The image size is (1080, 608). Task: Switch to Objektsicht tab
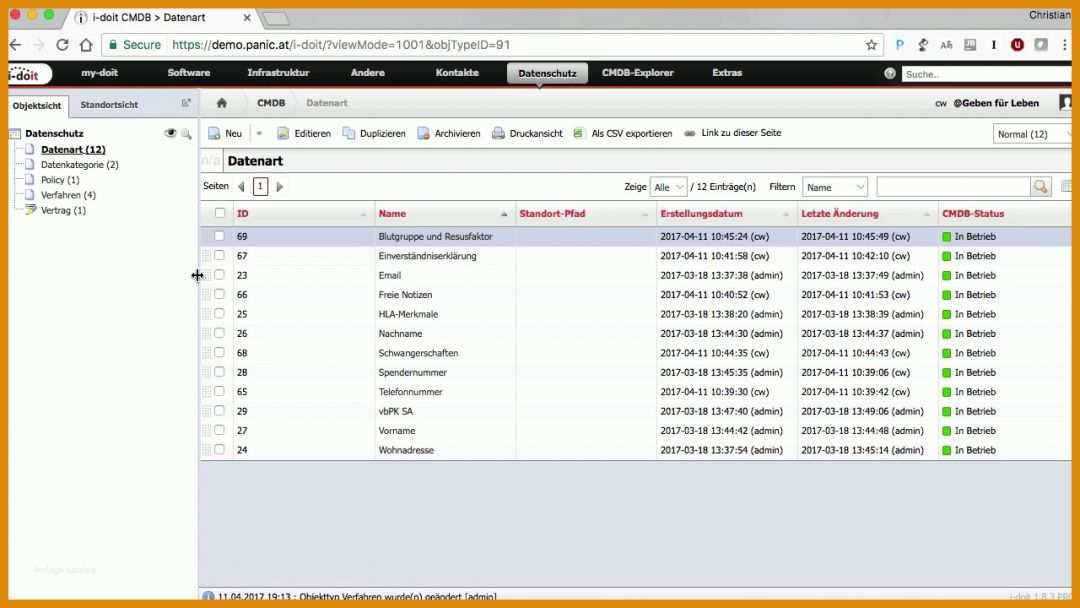pyautogui.click(x=37, y=105)
